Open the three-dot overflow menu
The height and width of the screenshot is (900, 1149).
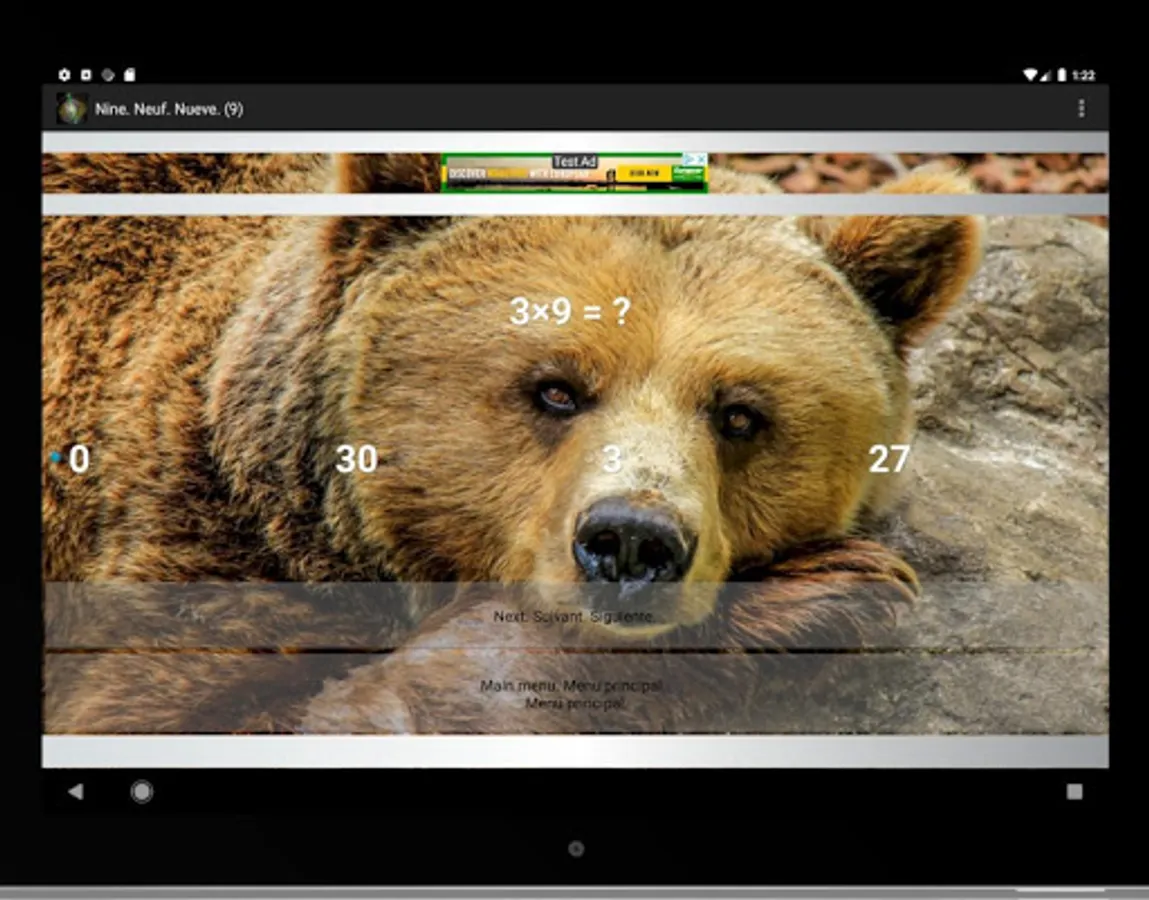tap(1081, 108)
